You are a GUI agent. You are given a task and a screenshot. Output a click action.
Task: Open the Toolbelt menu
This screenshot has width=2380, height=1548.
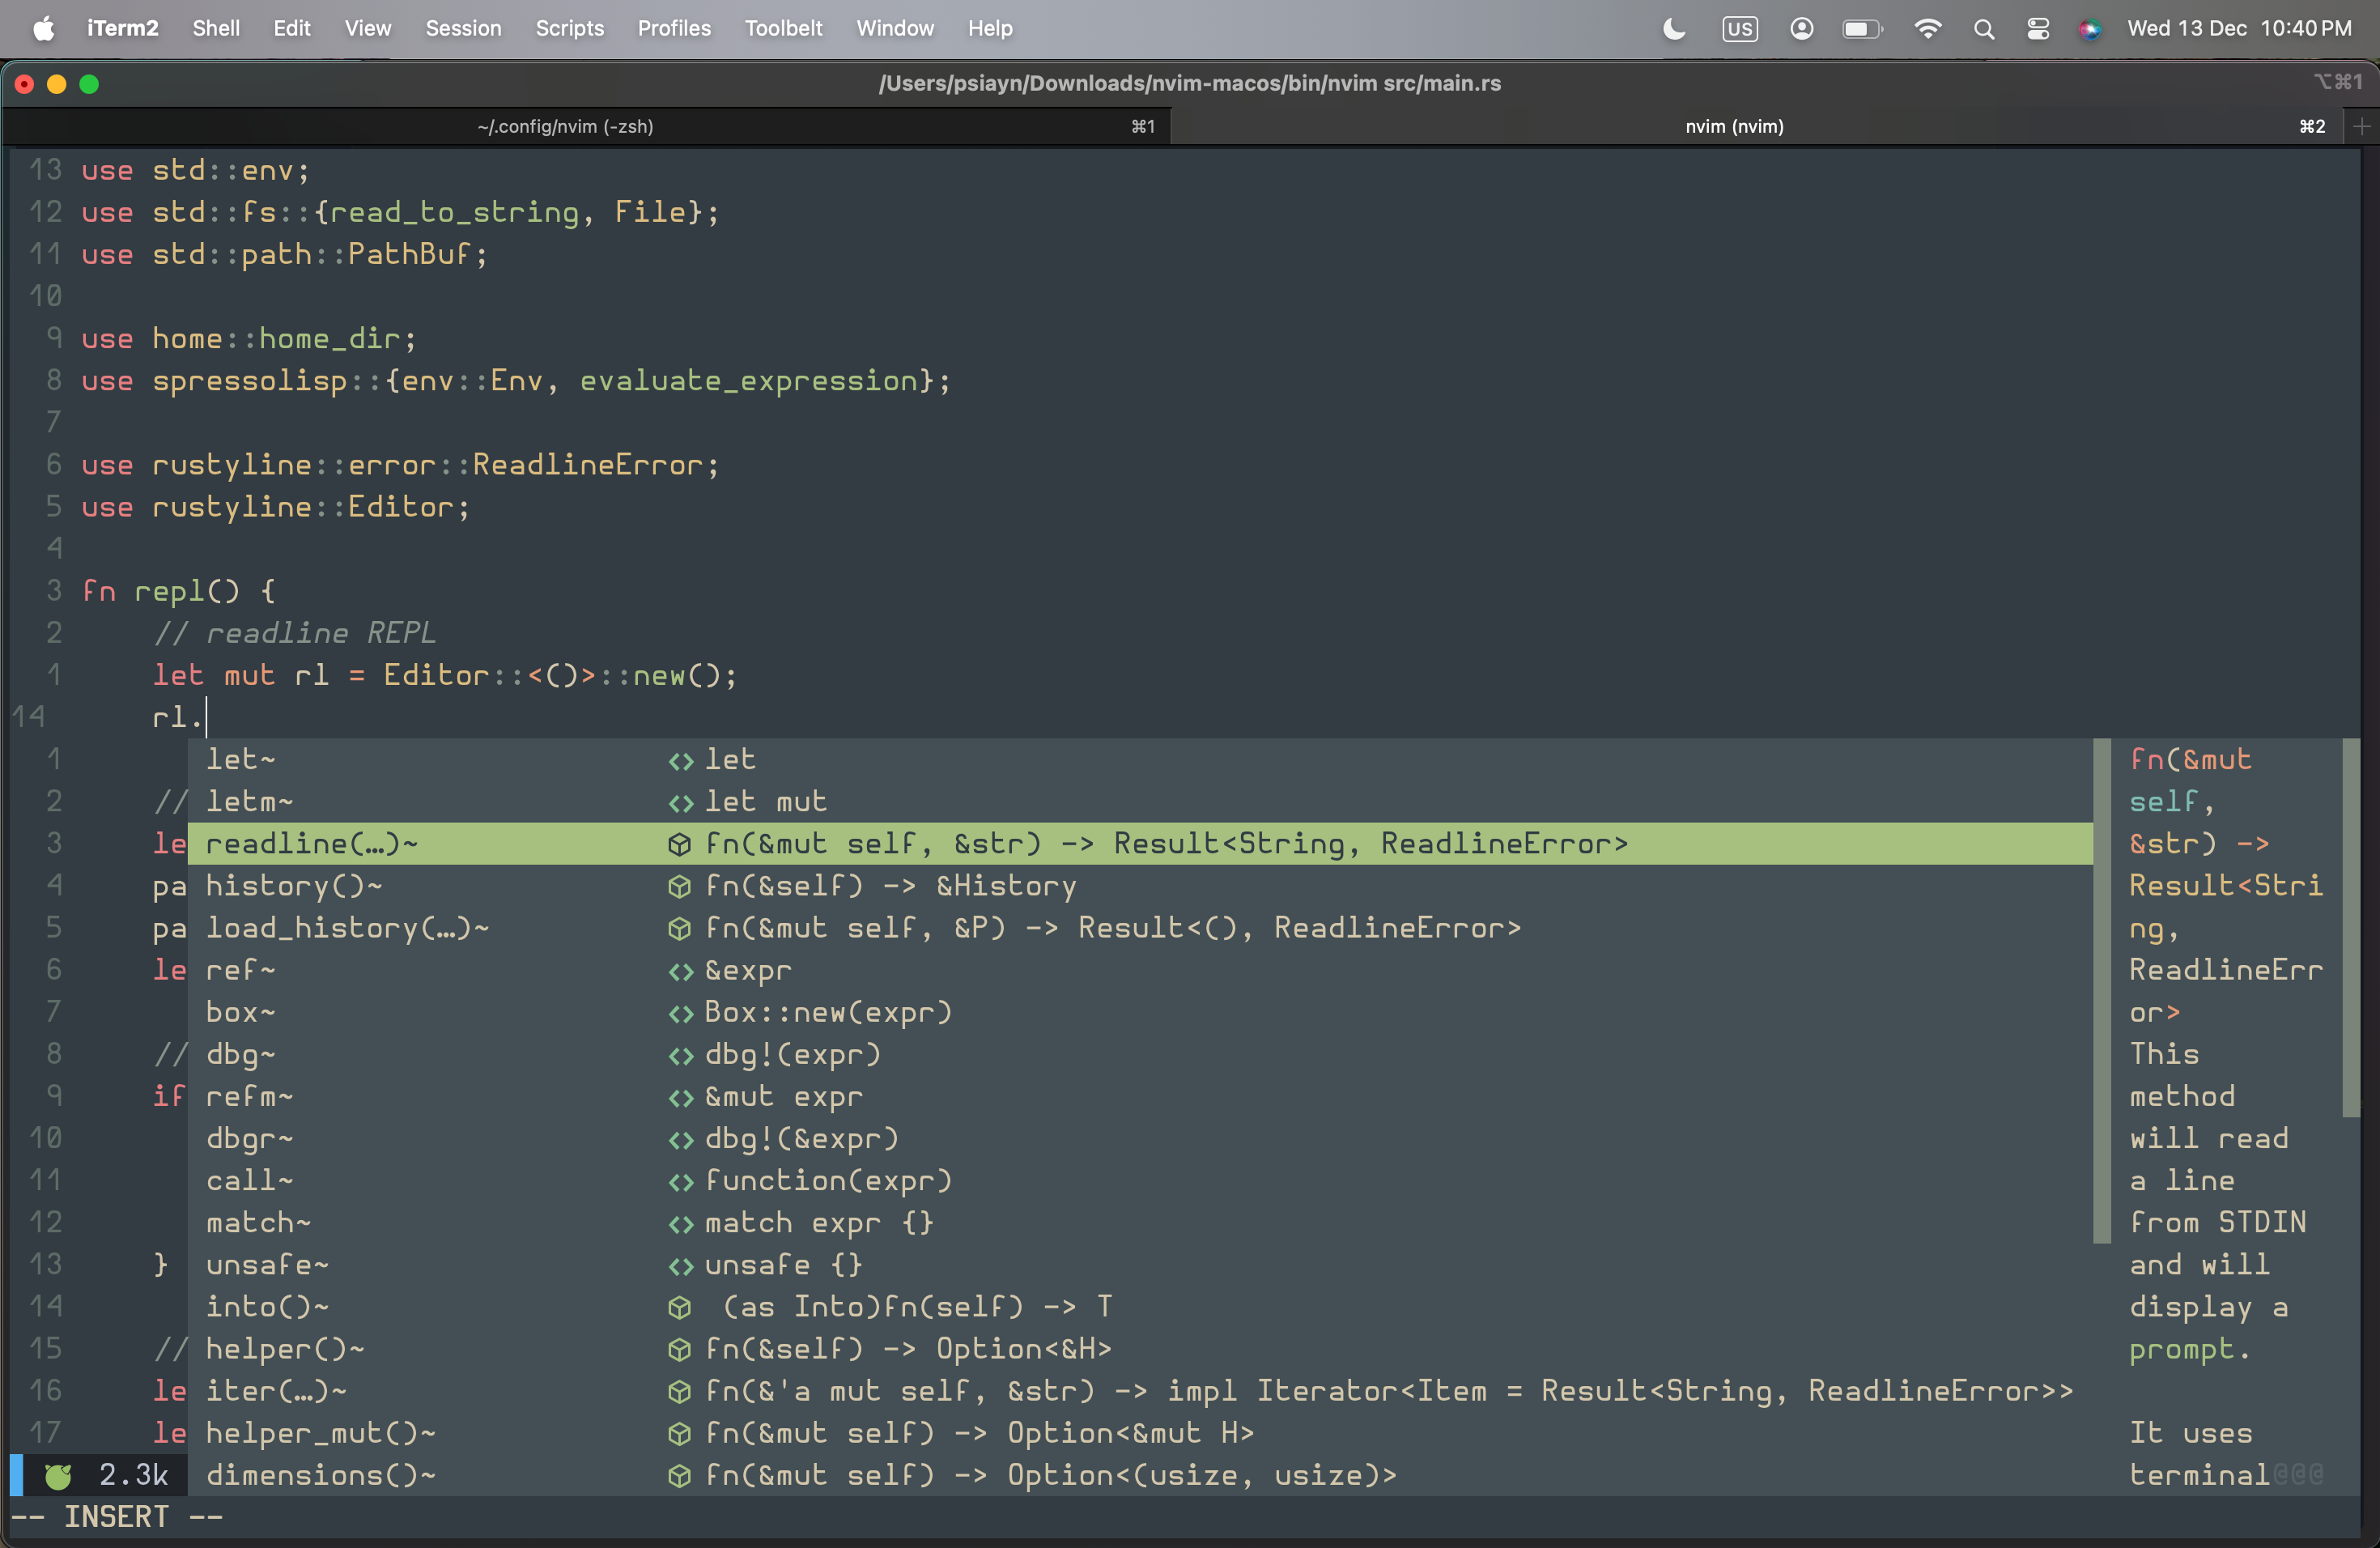(783, 28)
